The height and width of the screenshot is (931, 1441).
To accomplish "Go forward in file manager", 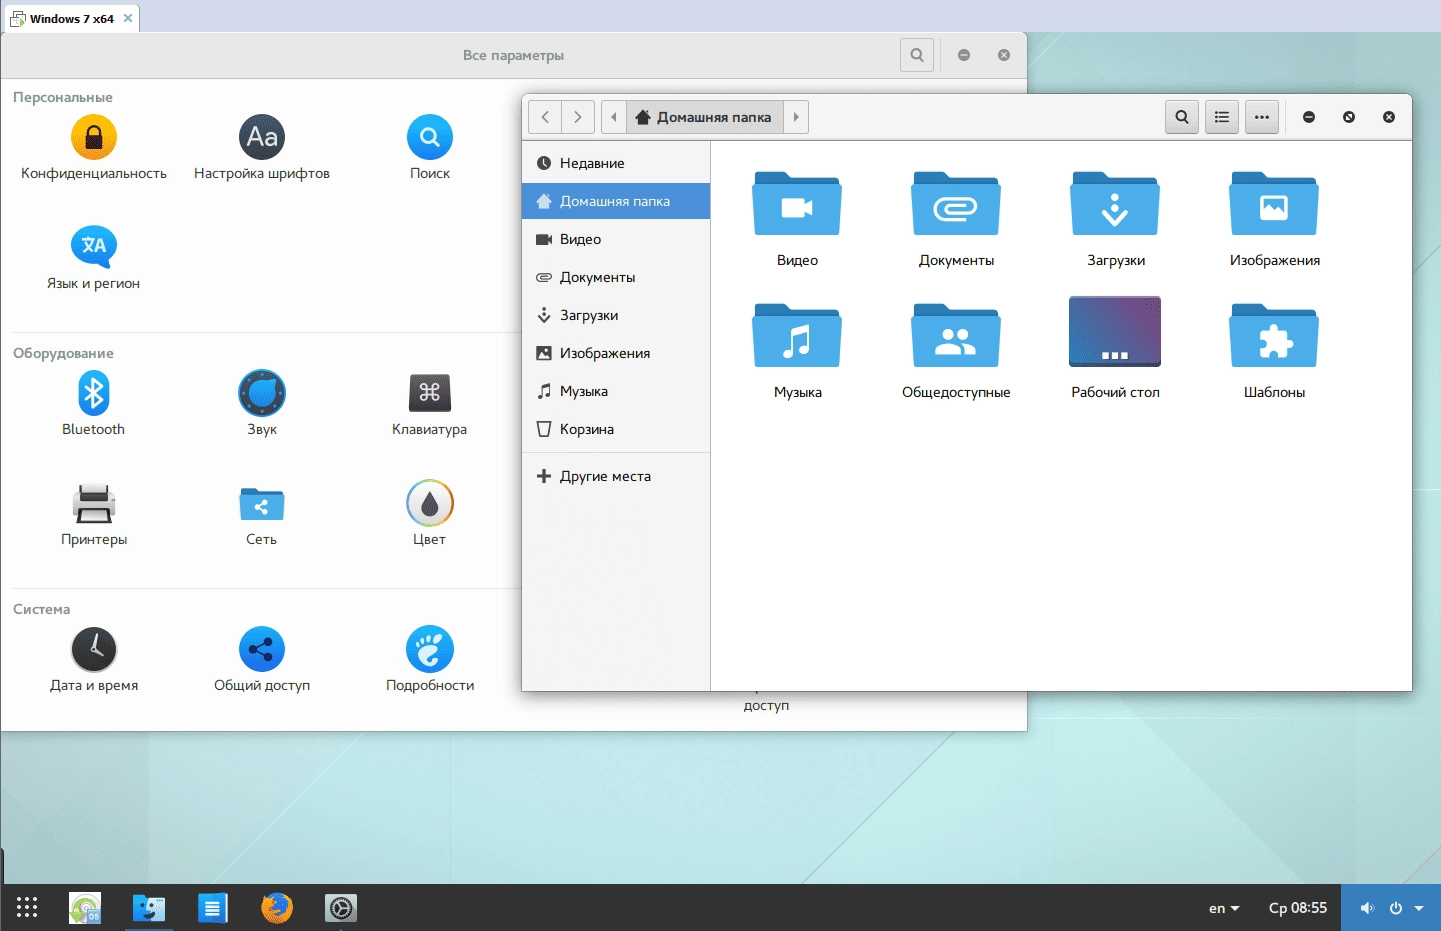I will [x=578, y=117].
